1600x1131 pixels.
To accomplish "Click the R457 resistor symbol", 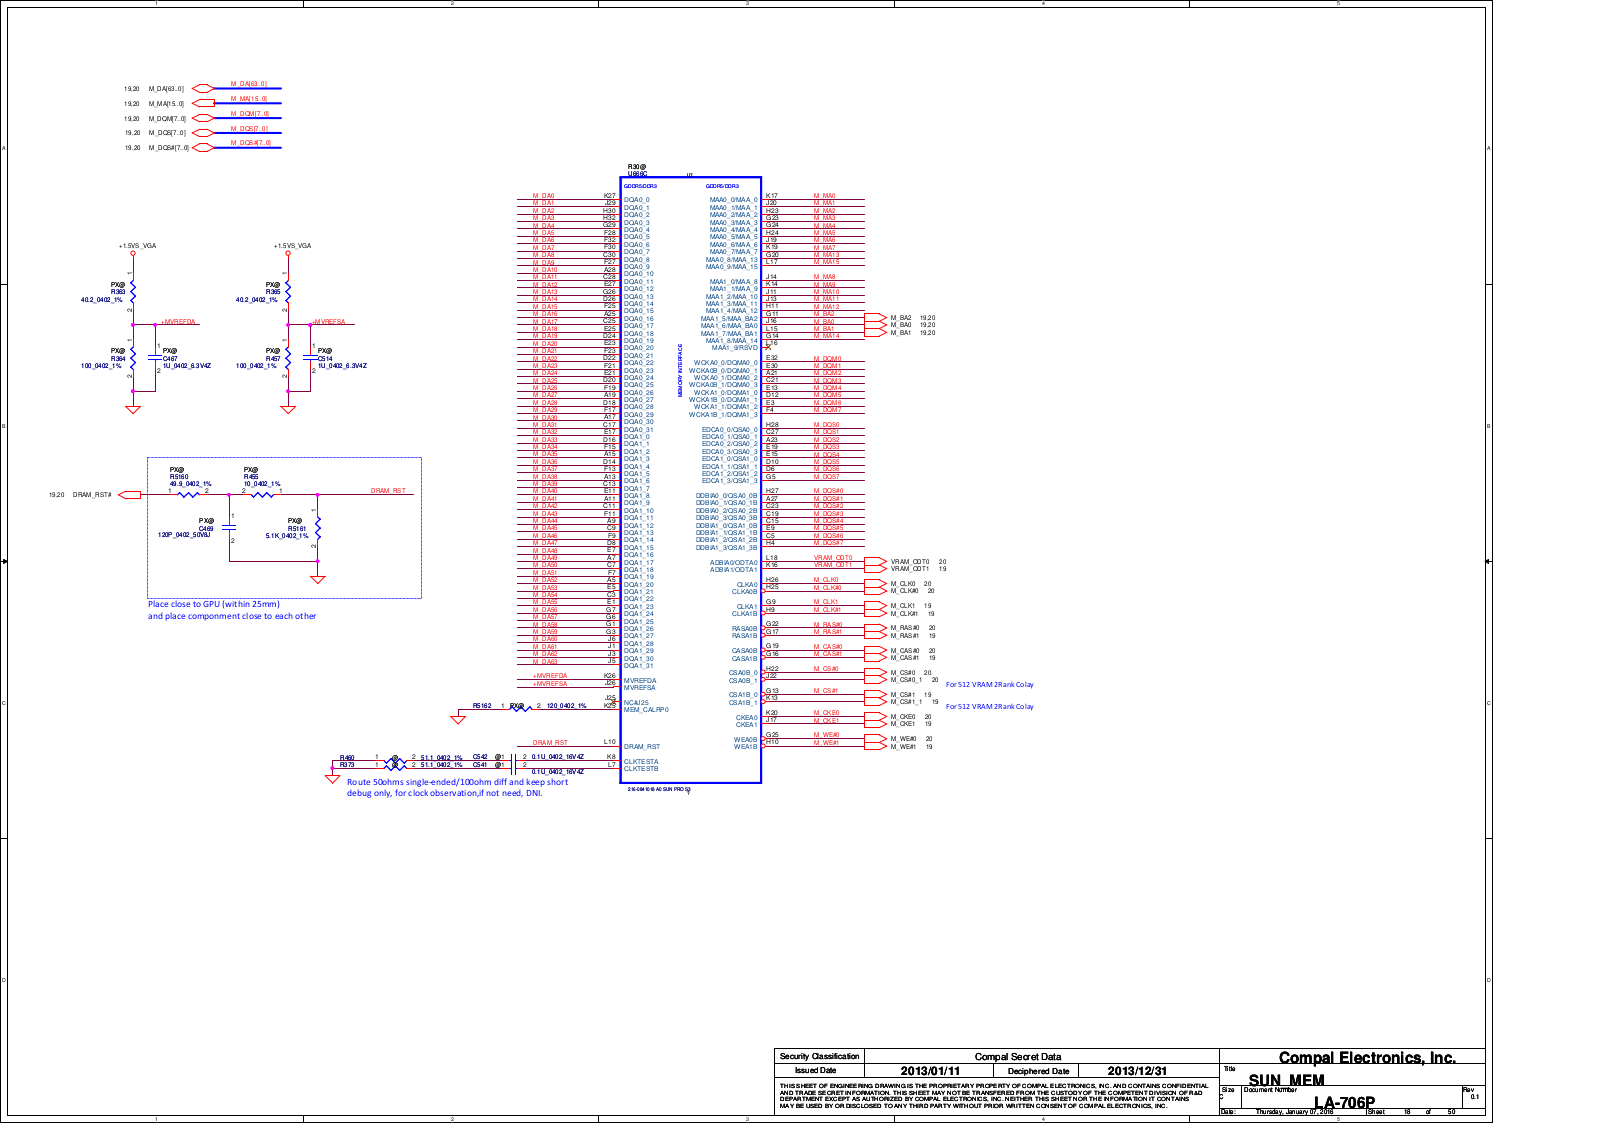I will click(287, 357).
